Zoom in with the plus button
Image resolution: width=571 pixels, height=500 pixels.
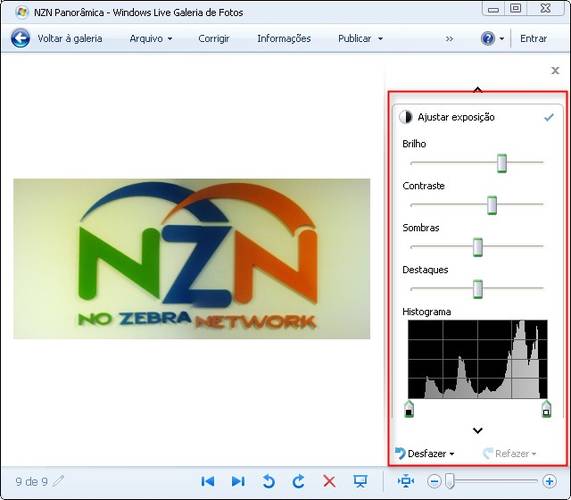(549, 481)
